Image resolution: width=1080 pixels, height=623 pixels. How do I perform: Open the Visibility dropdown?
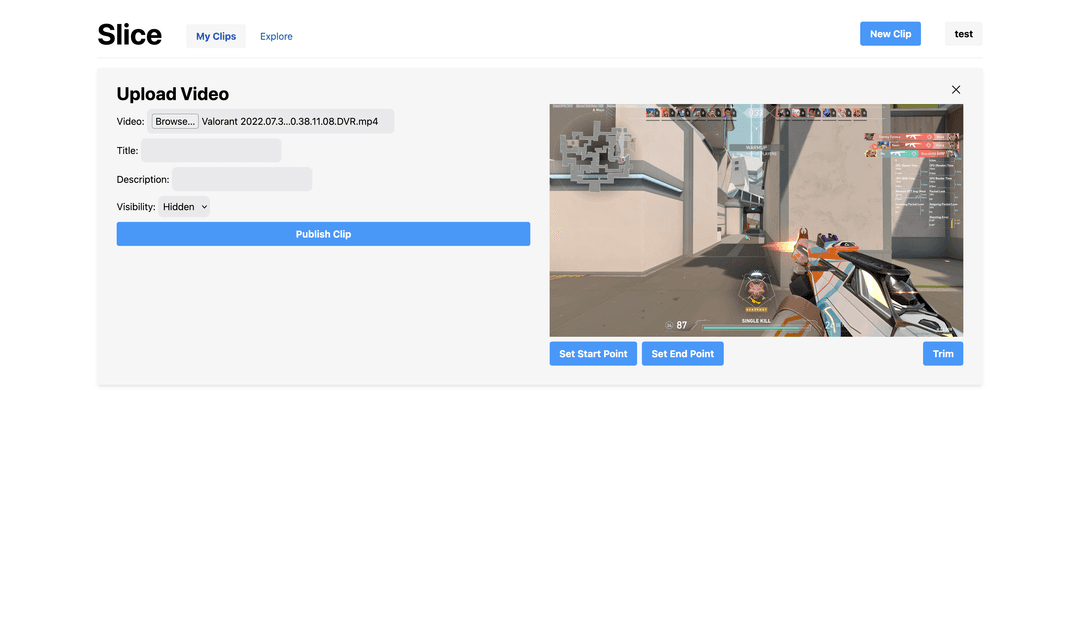click(184, 207)
